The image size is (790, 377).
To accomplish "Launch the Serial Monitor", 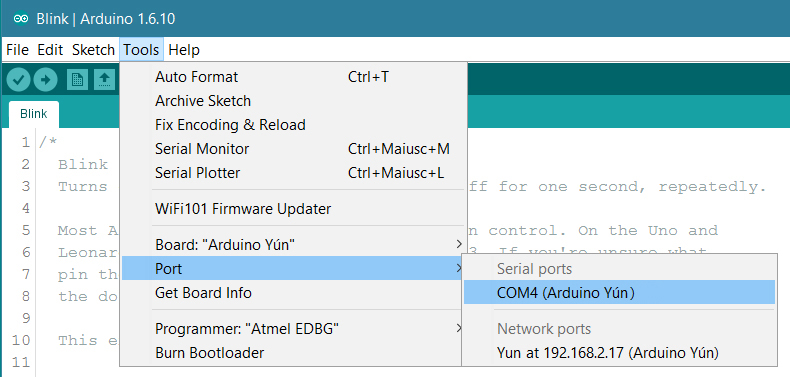I will (292, 149).
